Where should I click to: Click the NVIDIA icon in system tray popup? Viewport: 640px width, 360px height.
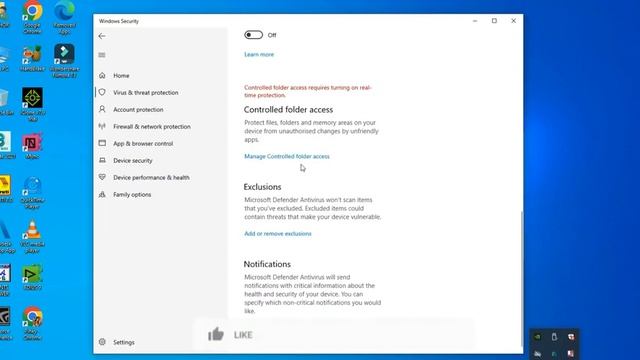538,337
